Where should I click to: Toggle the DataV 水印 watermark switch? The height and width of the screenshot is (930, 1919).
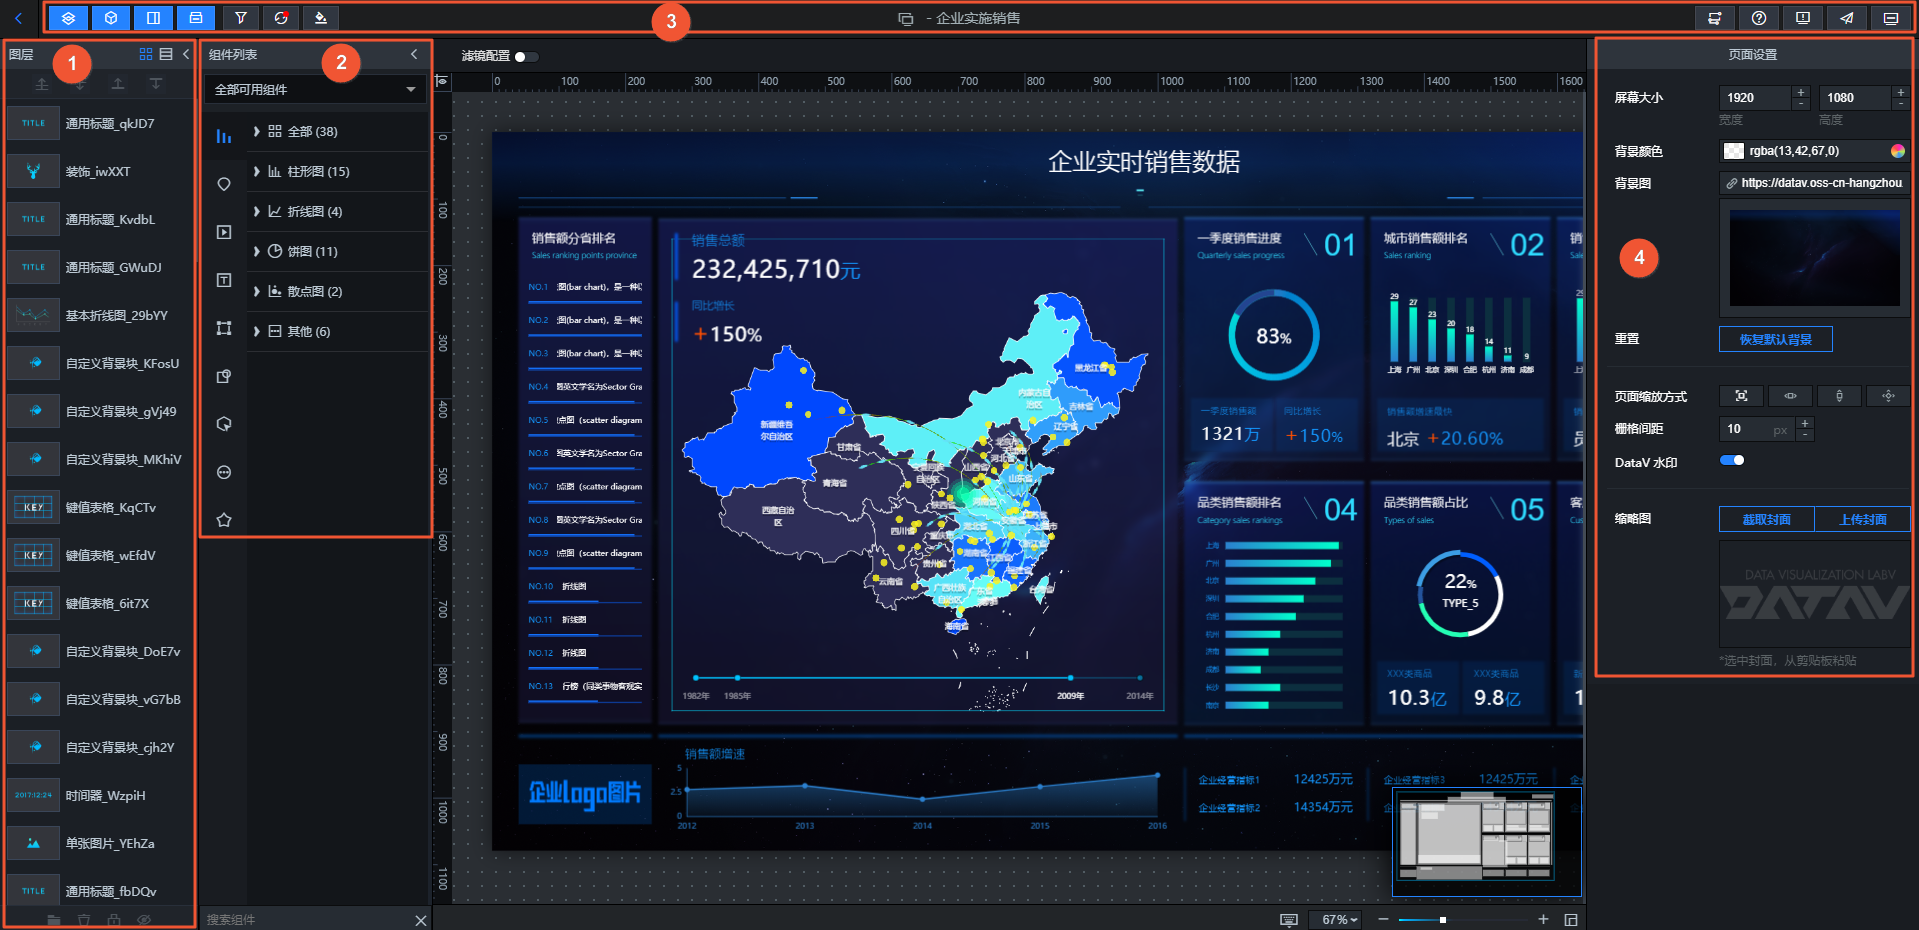tap(1732, 460)
